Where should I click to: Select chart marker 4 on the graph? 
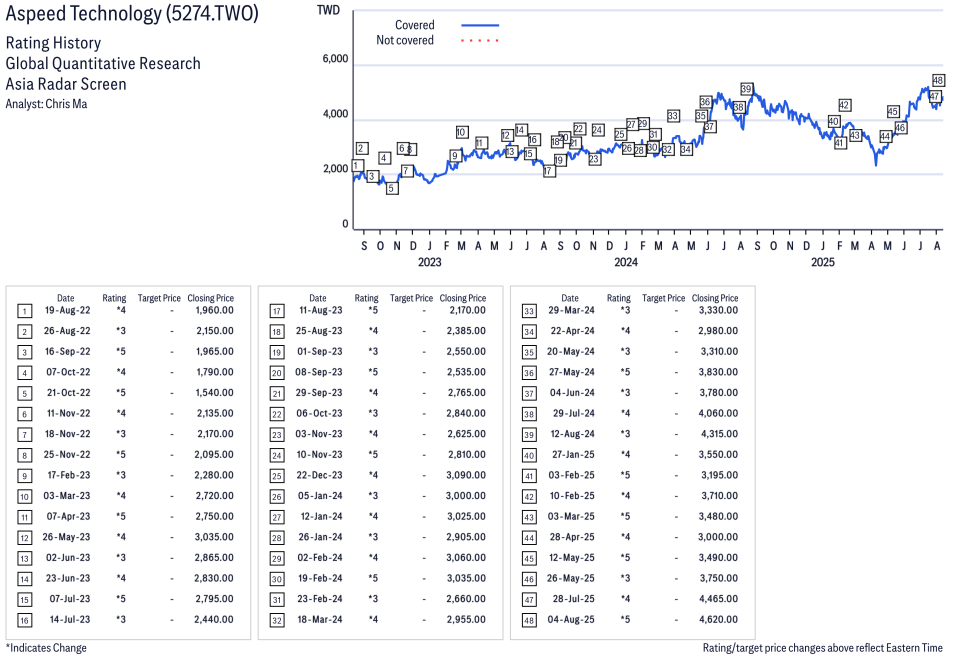[384, 158]
